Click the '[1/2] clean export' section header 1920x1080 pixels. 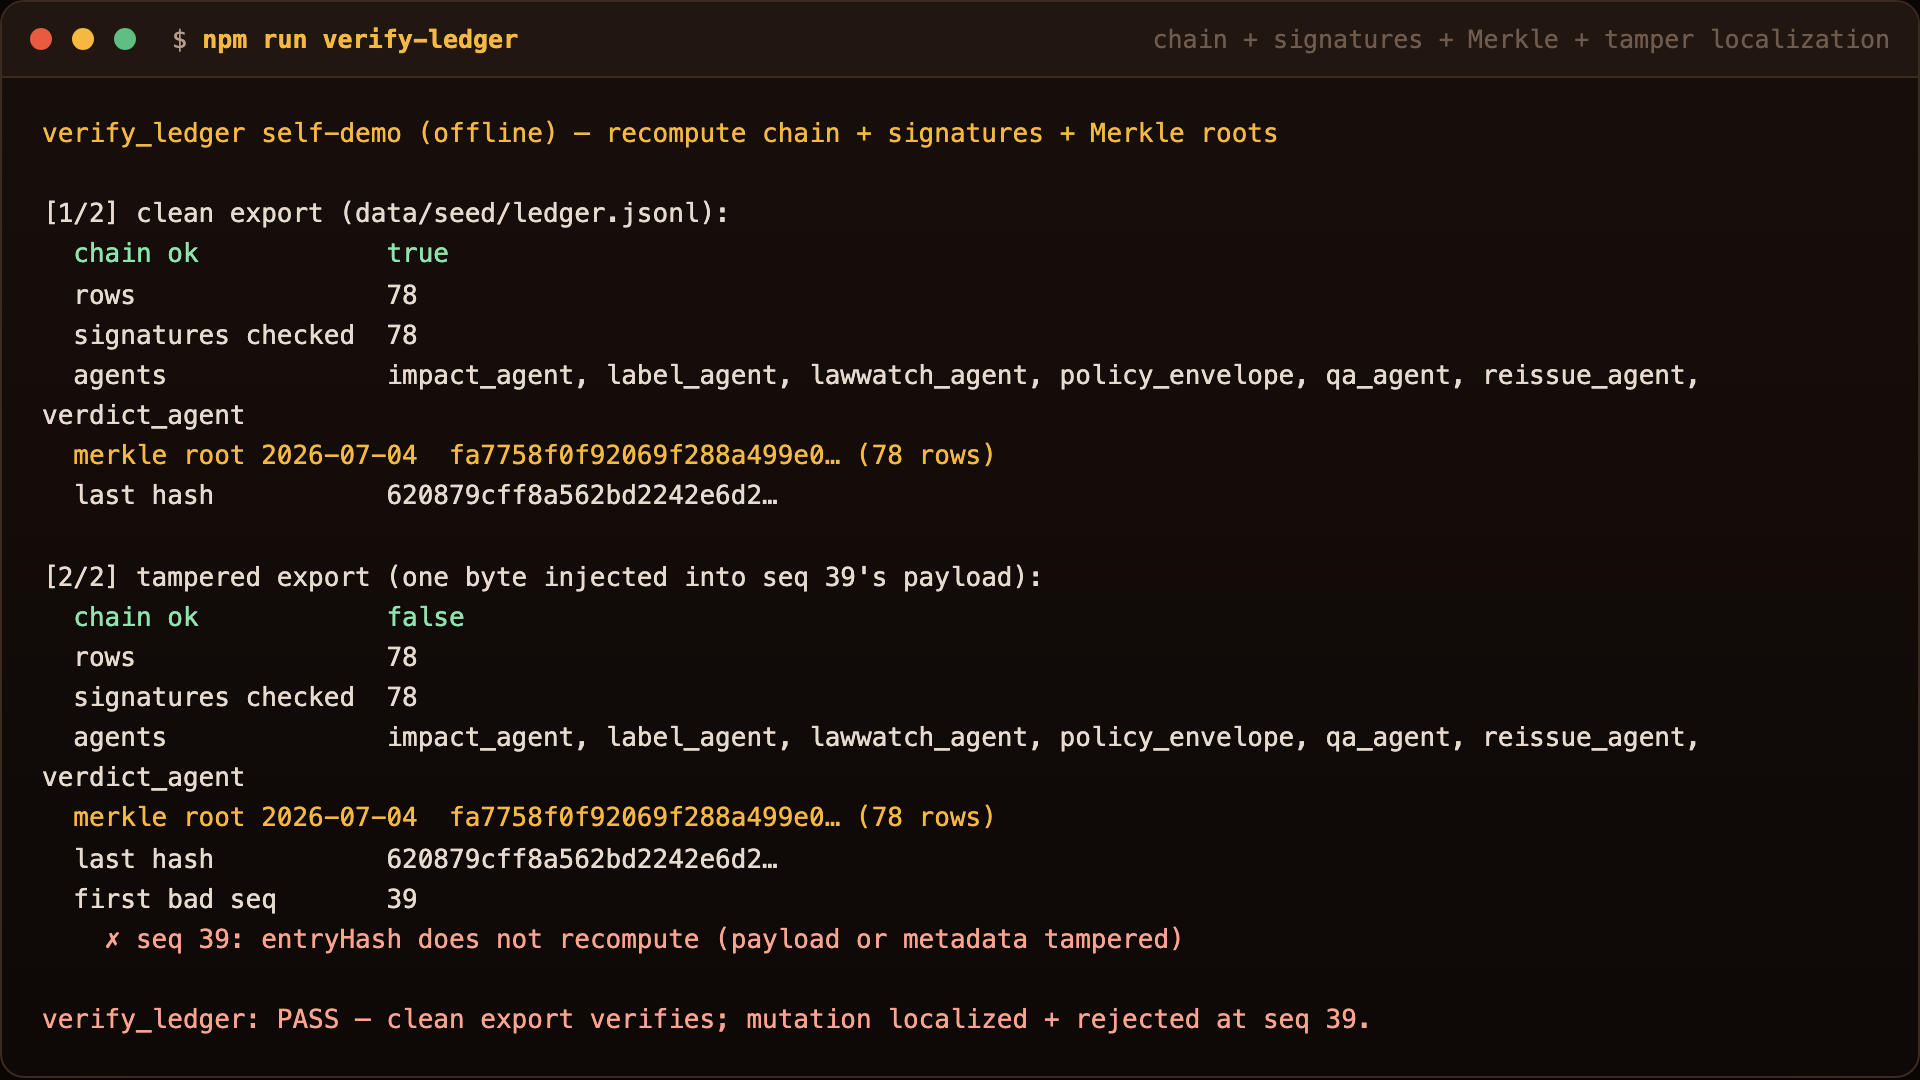[x=386, y=214]
